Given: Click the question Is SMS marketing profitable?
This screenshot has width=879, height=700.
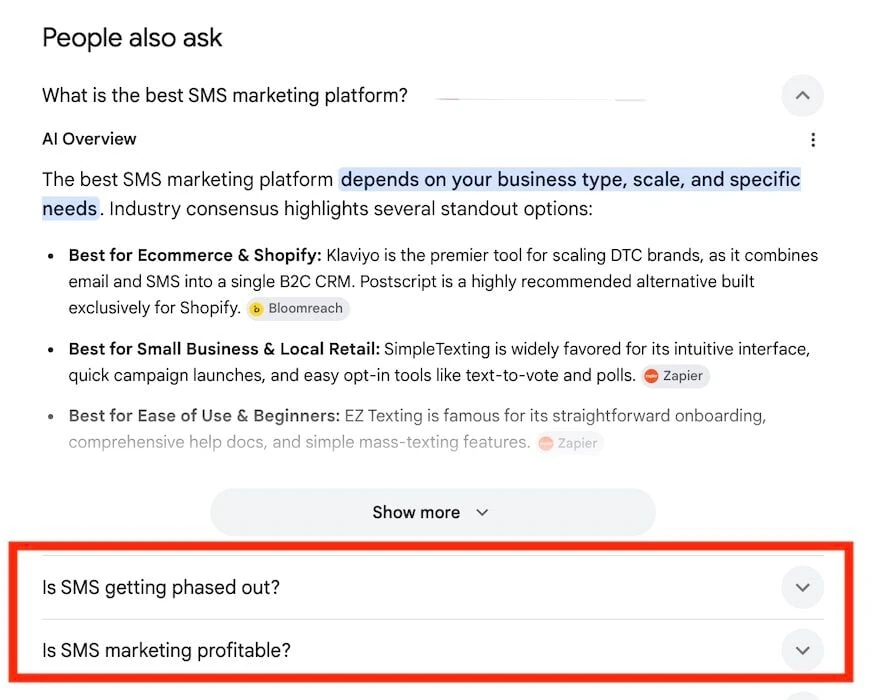Looking at the screenshot, I should tap(166, 650).
